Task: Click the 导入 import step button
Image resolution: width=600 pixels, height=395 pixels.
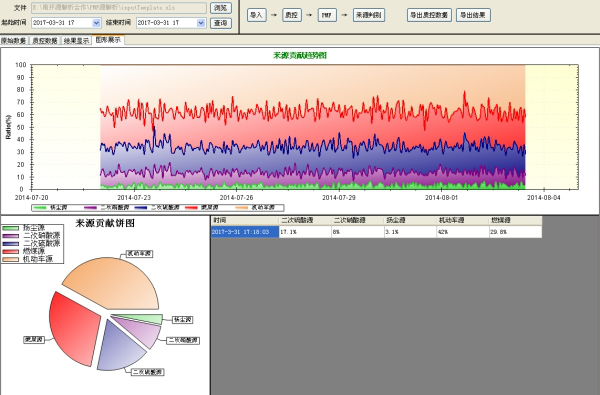Action: (256, 15)
